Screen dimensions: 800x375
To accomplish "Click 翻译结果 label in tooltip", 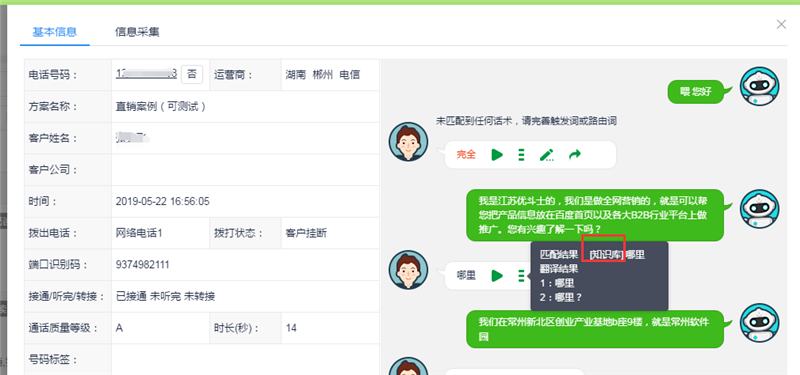I will point(559,268).
